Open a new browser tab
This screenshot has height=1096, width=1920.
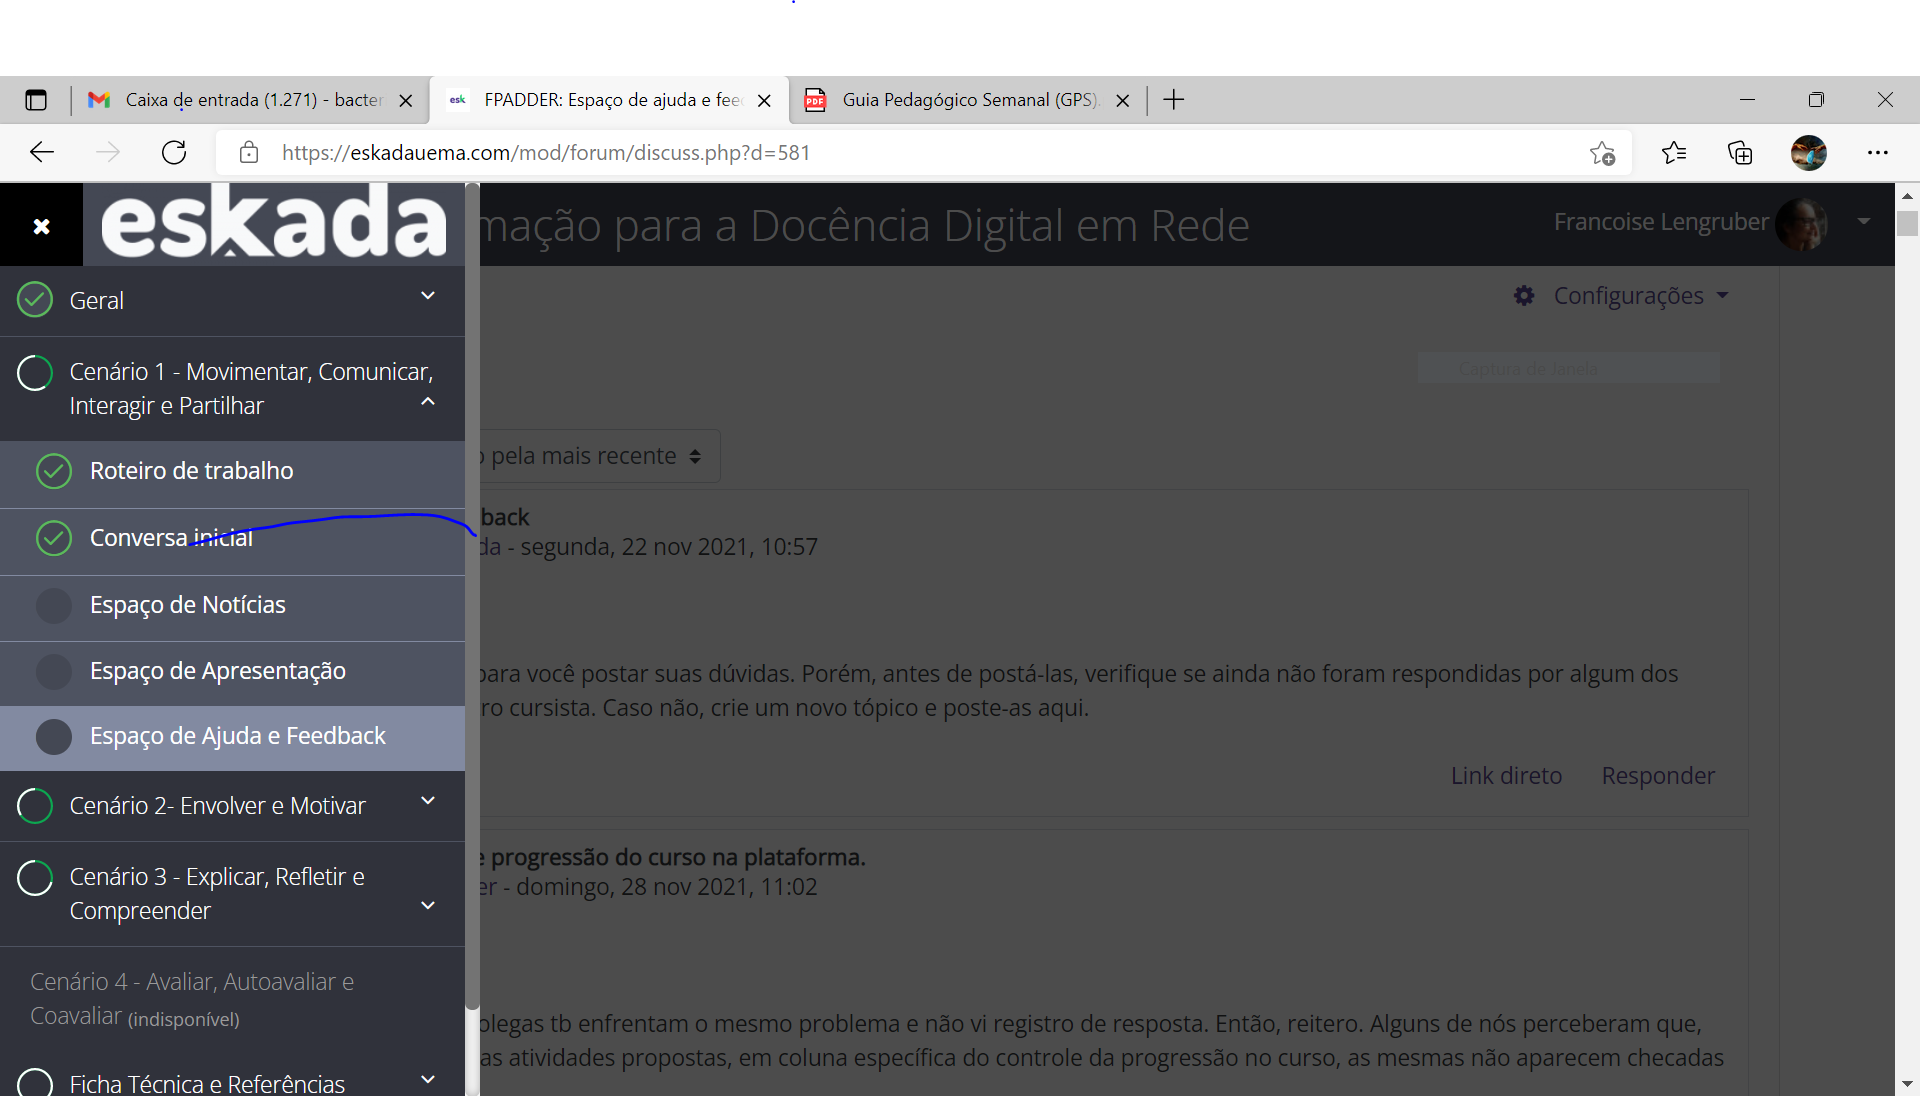click(x=1174, y=100)
